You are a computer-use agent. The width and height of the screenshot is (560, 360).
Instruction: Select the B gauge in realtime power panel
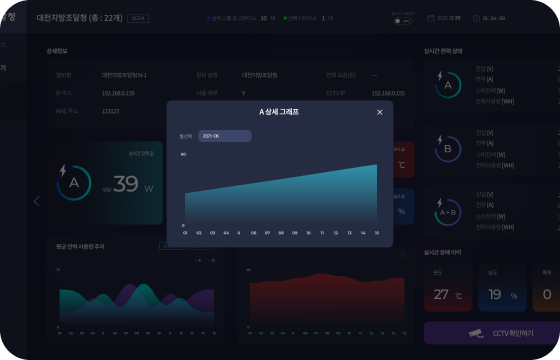coord(448,149)
